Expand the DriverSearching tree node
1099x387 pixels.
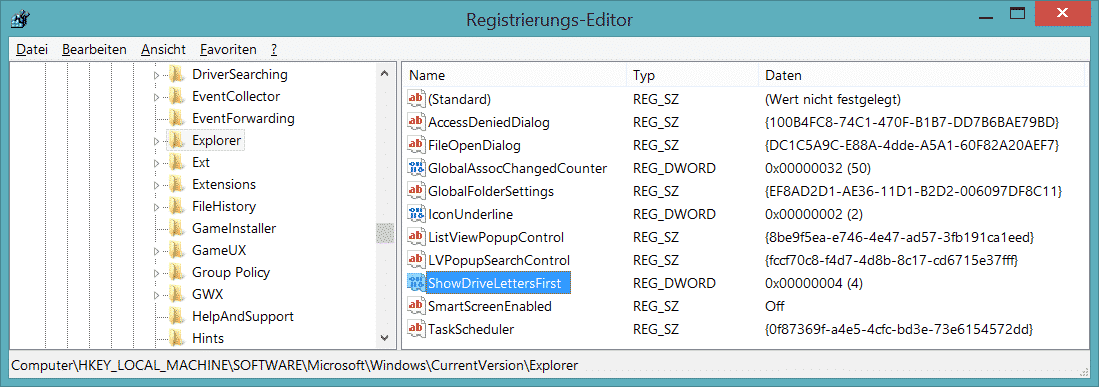(x=156, y=75)
